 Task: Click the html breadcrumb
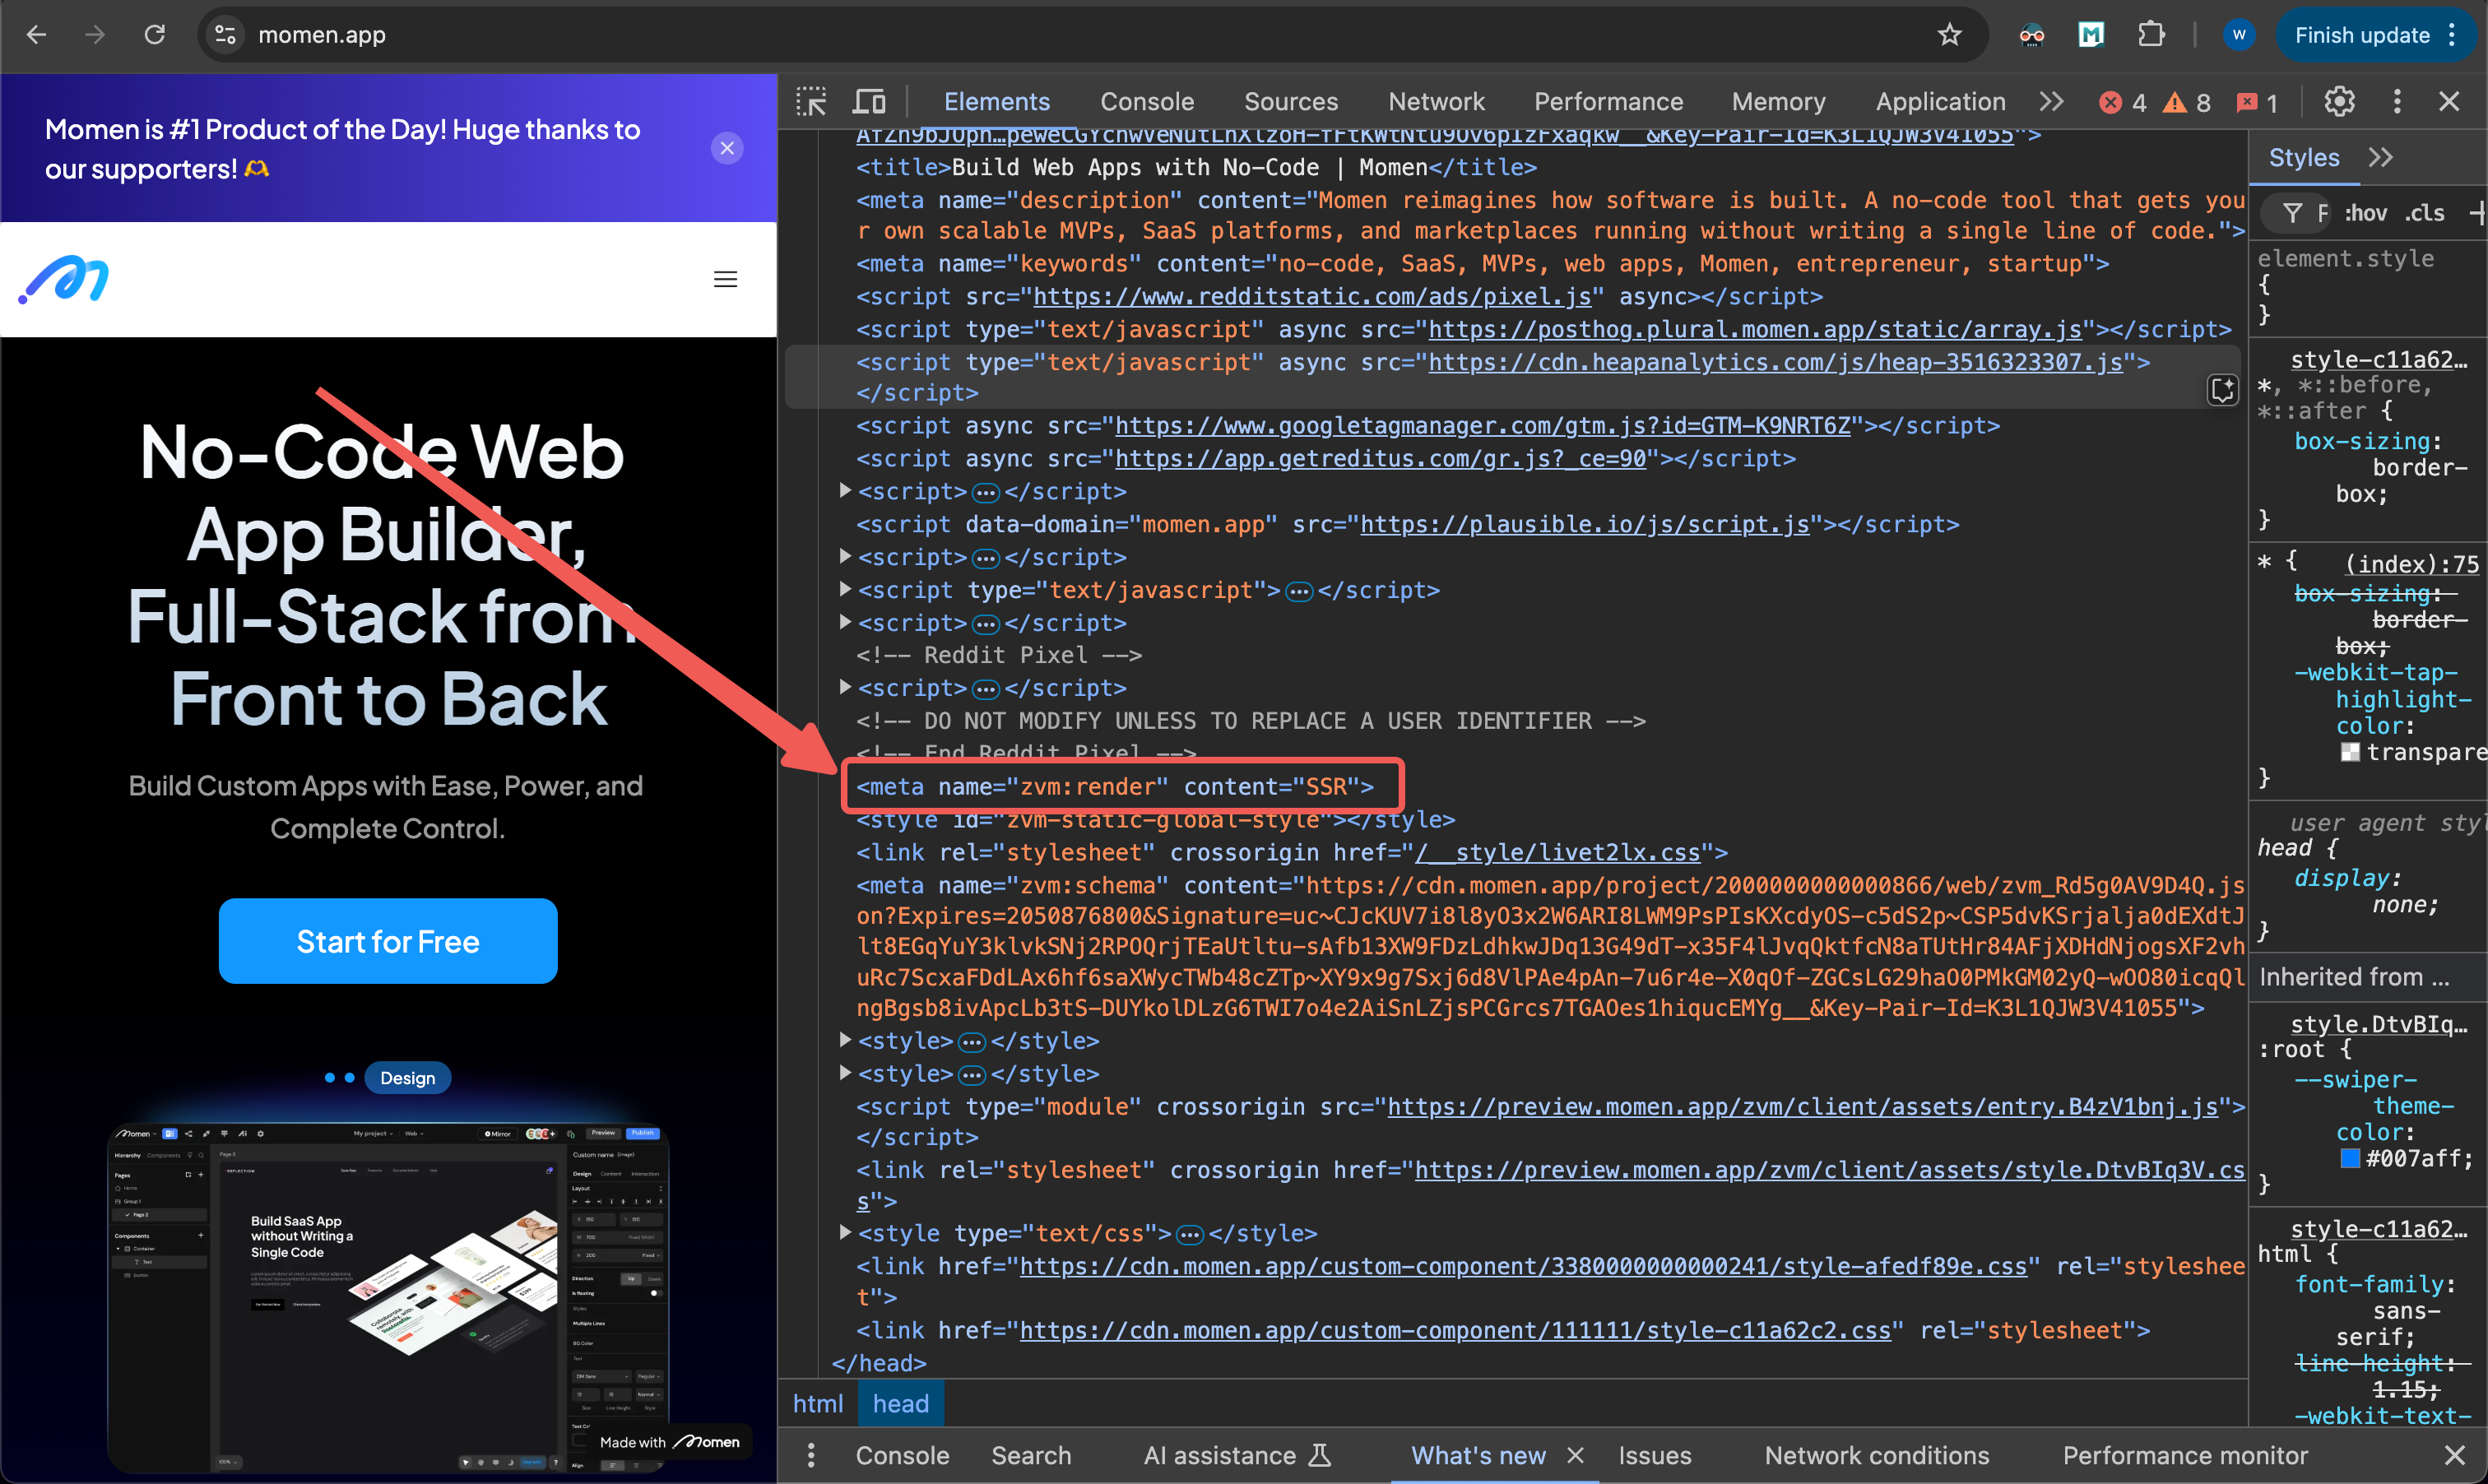(818, 1404)
